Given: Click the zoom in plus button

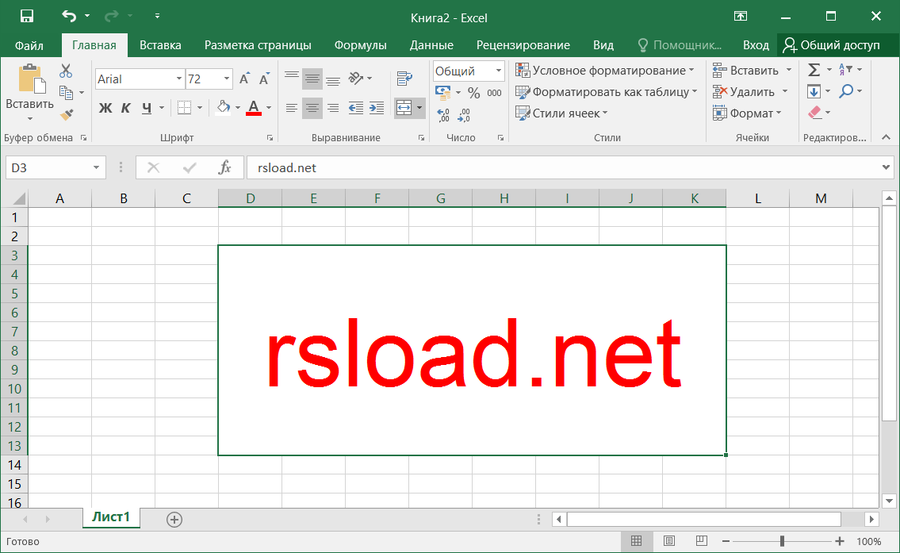Looking at the screenshot, I should (840, 541).
